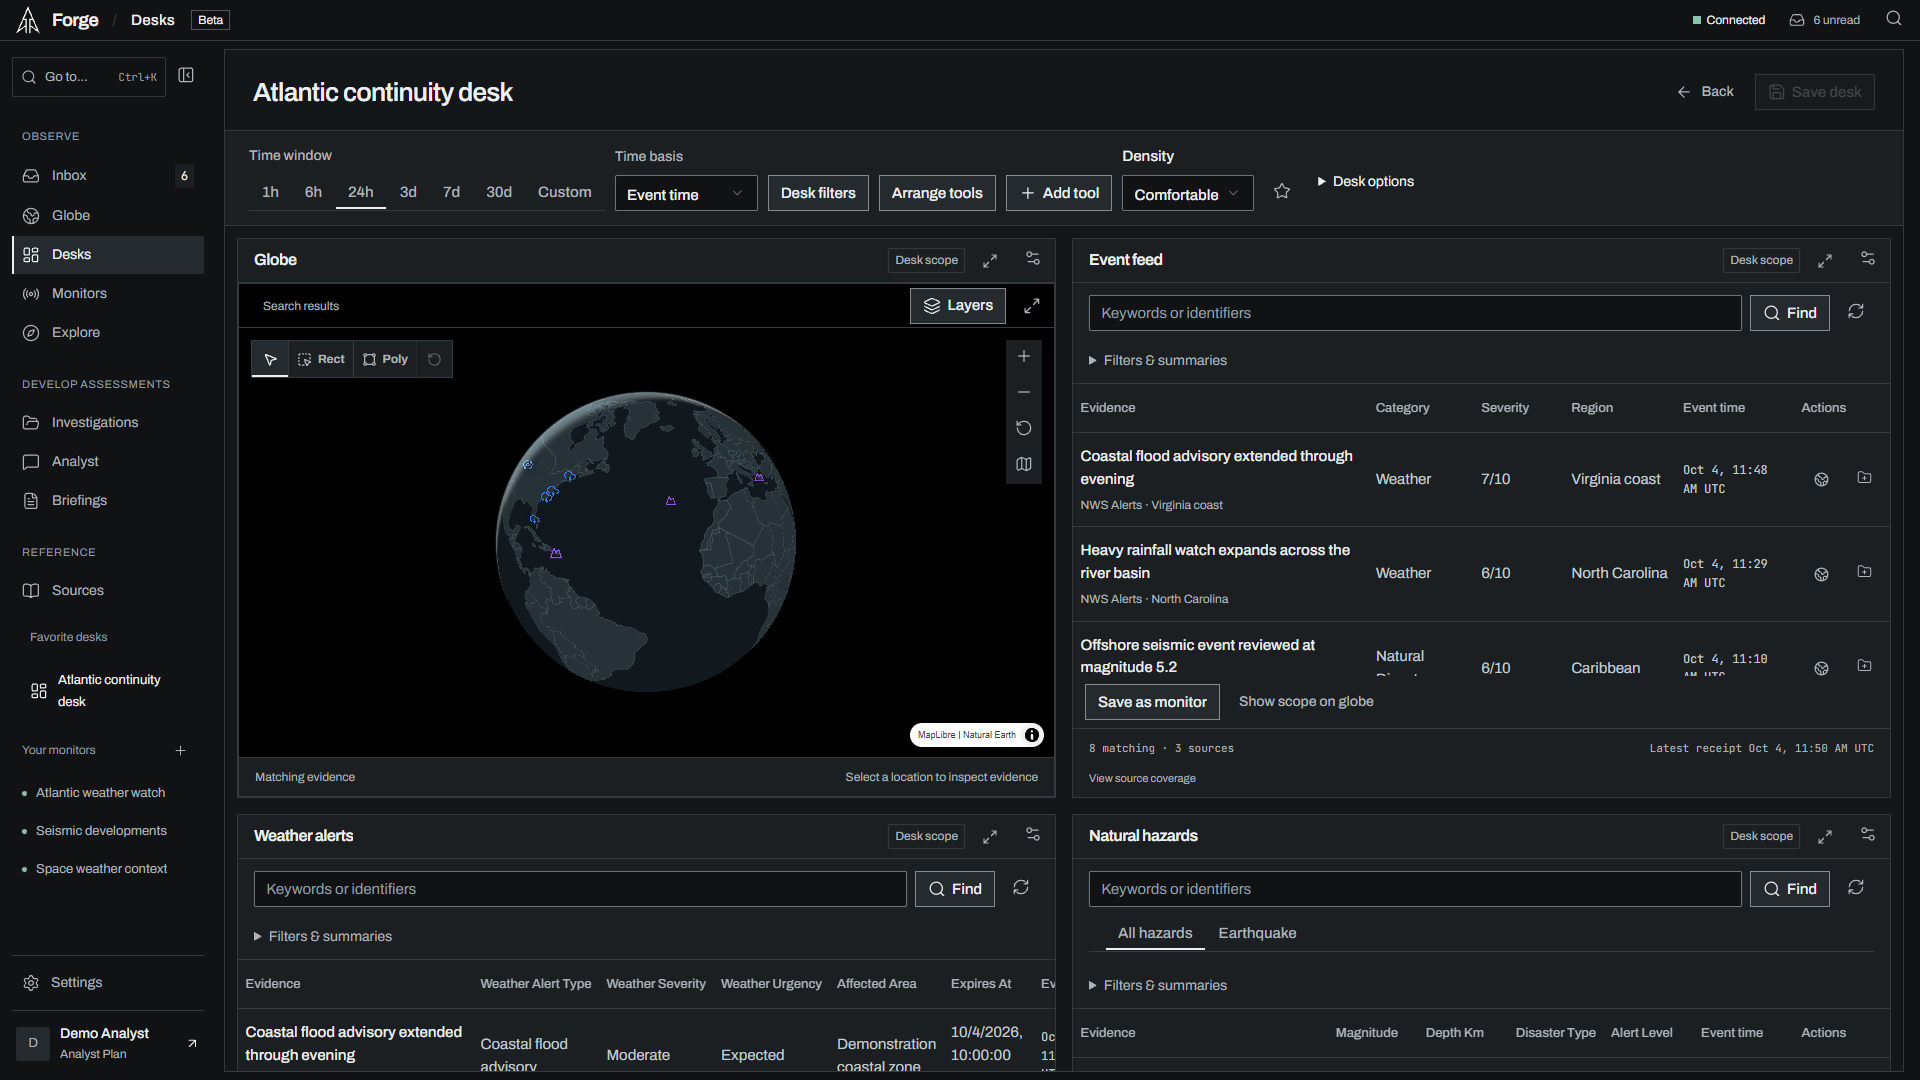The image size is (1920, 1080).
Task: Open the 6 unread inbox indicator
Action: (1825, 20)
